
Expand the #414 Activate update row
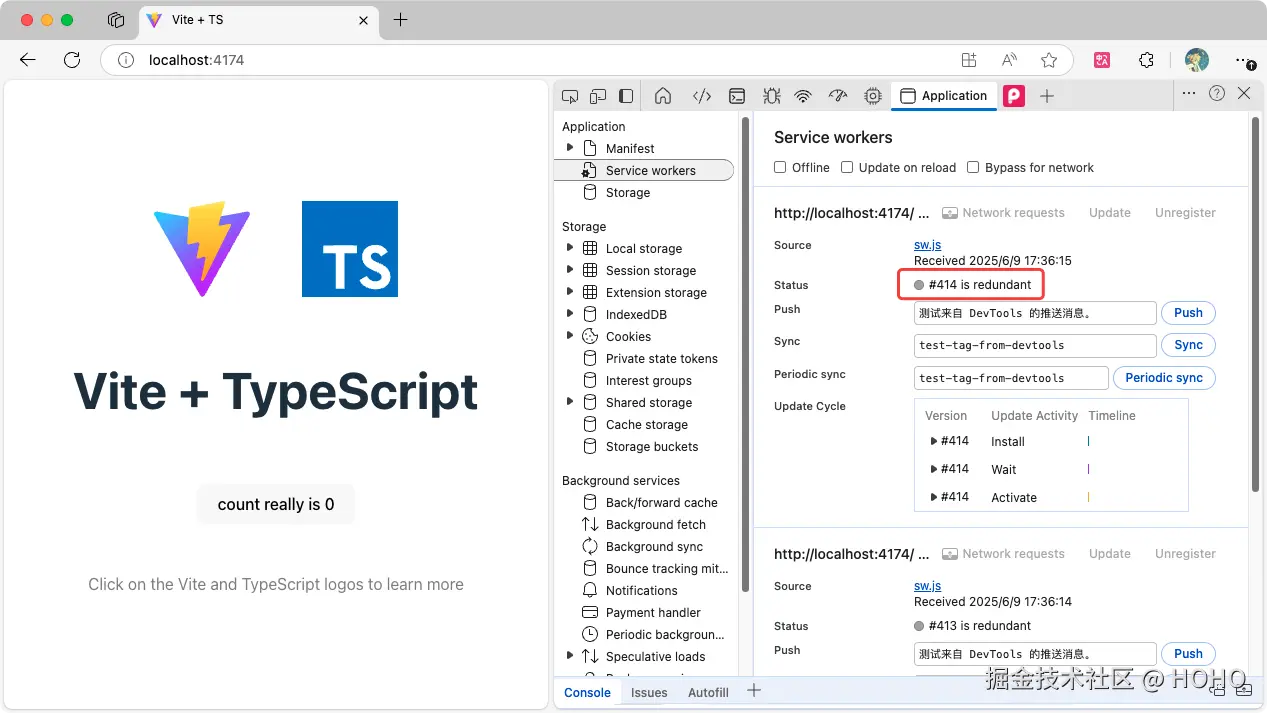933,497
